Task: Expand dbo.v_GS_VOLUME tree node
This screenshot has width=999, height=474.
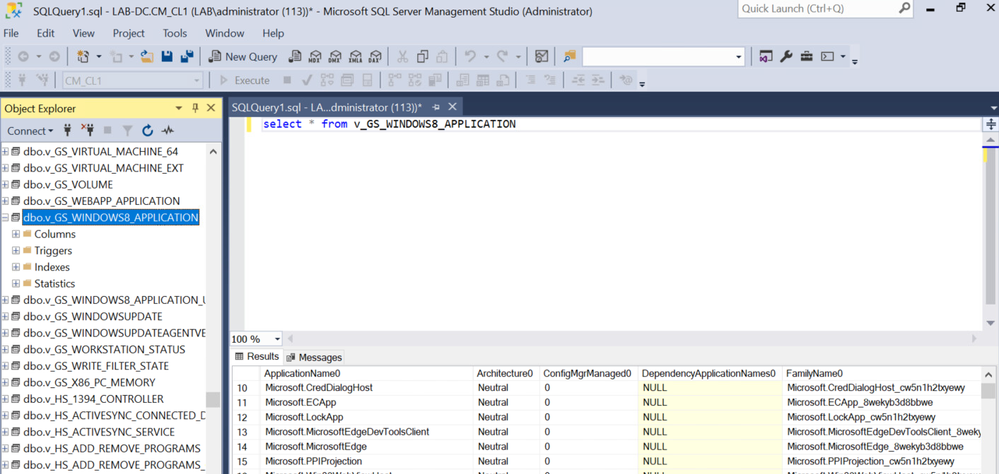Action: pos(5,184)
